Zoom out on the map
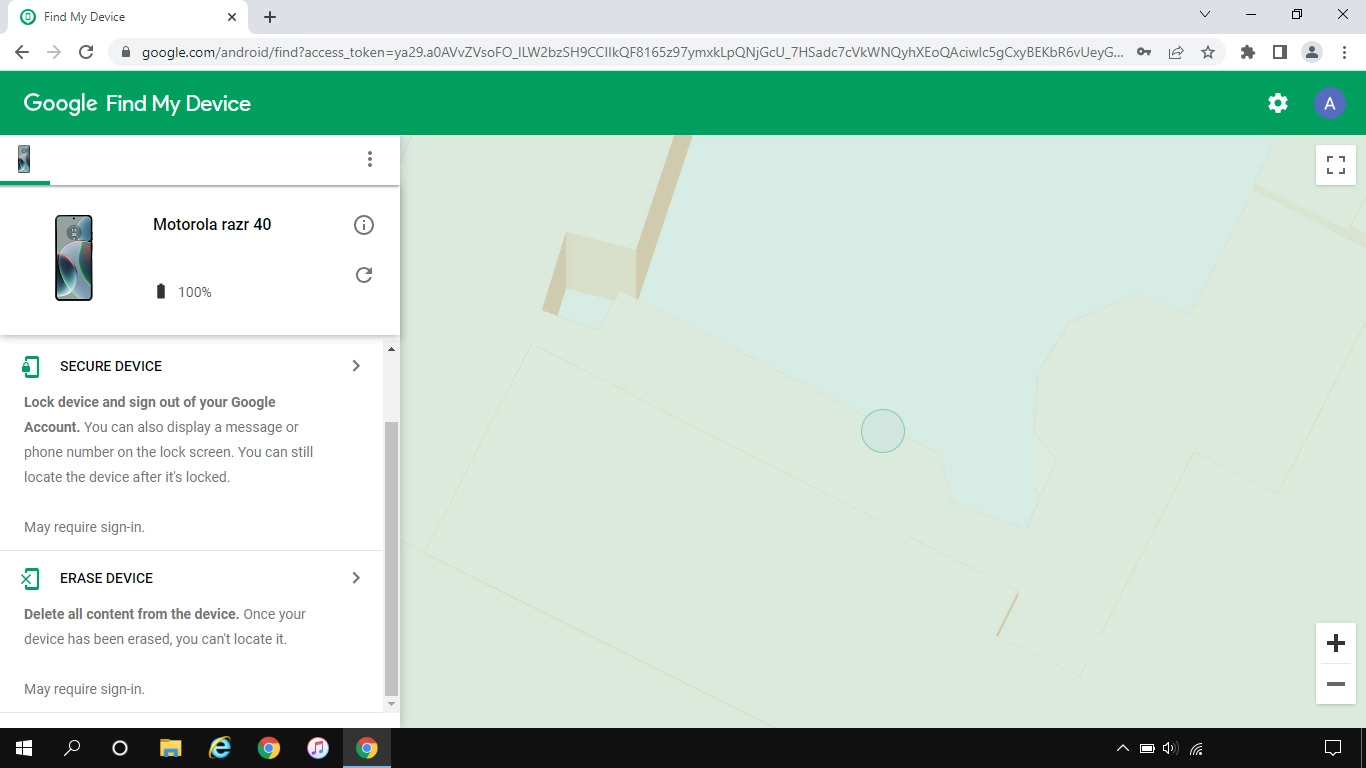 coord(1335,684)
